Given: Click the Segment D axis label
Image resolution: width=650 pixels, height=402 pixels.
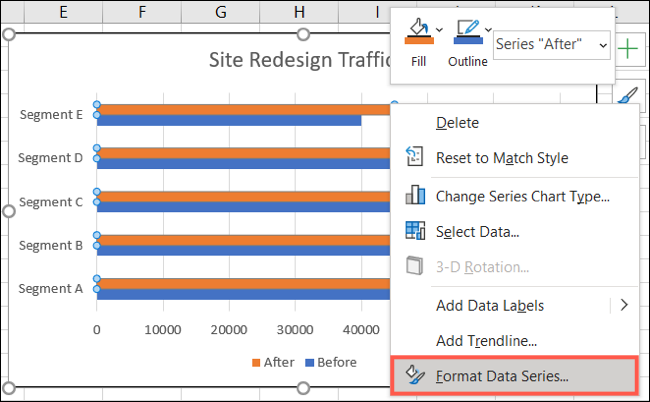Looking at the screenshot, I should pyautogui.click(x=51, y=158).
